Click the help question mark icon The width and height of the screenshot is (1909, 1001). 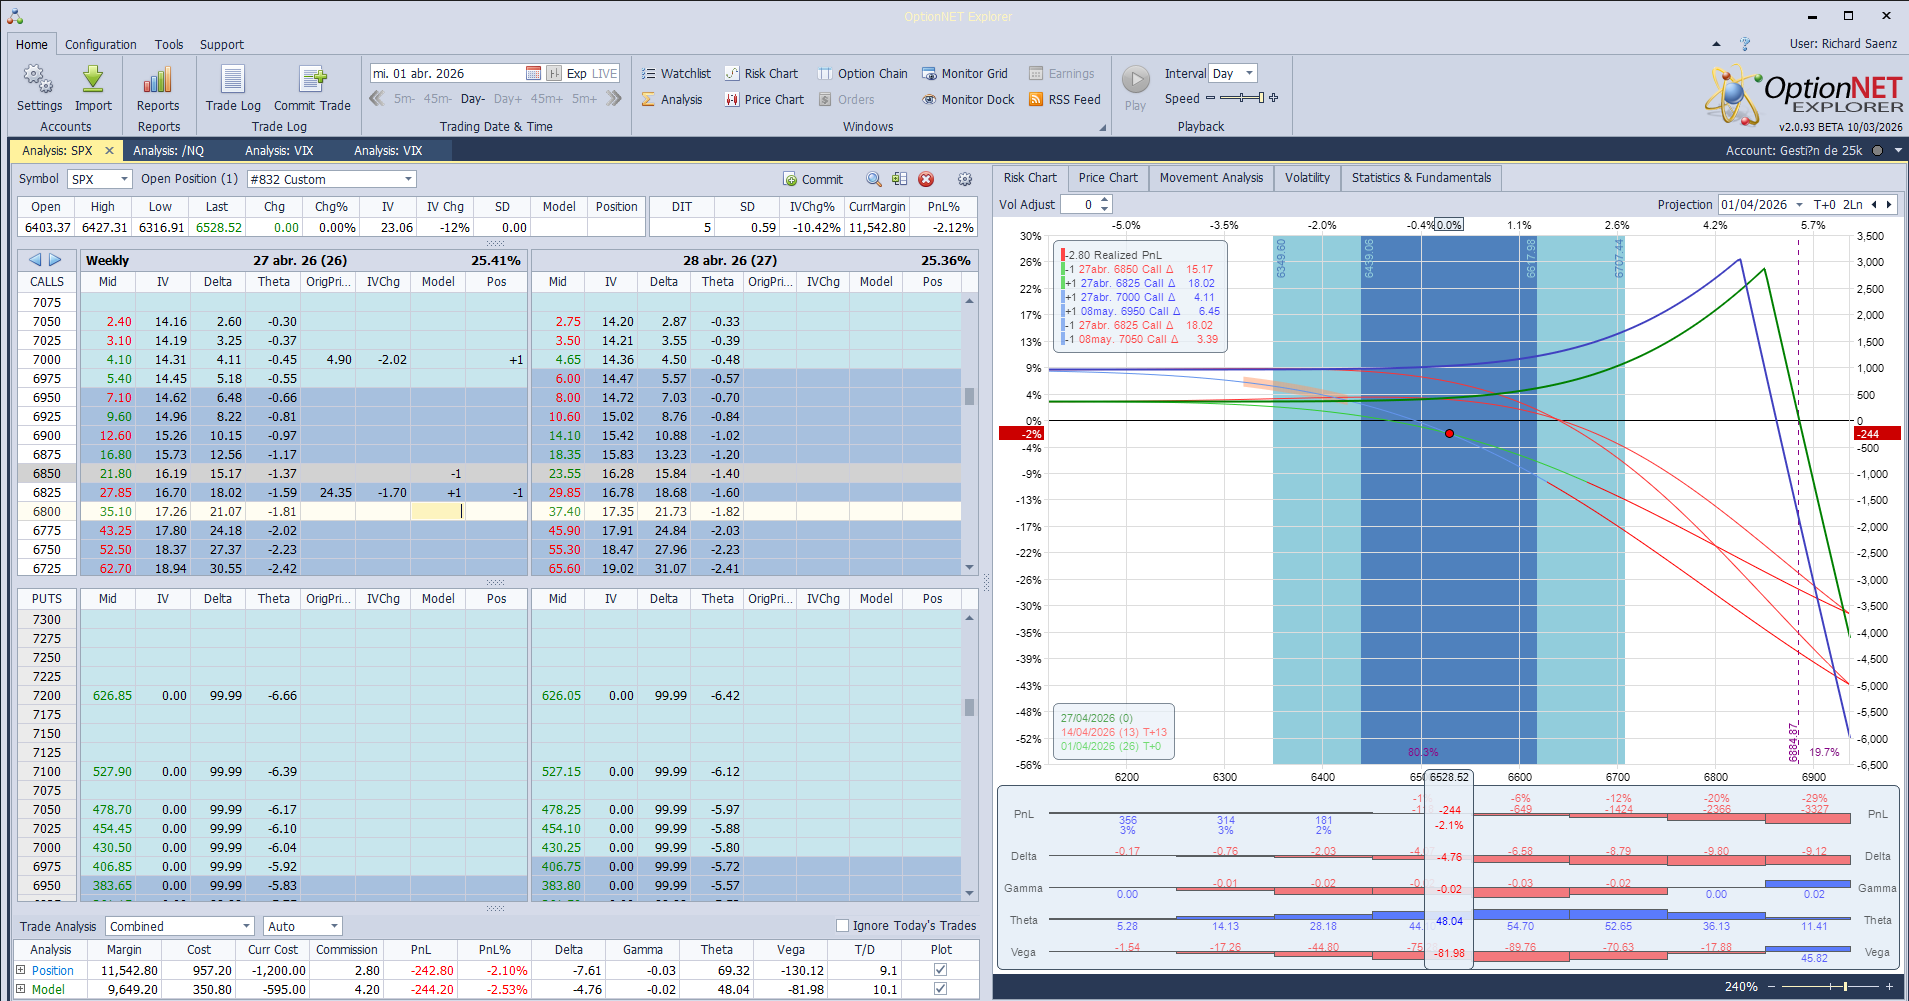[x=1745, y=44]
